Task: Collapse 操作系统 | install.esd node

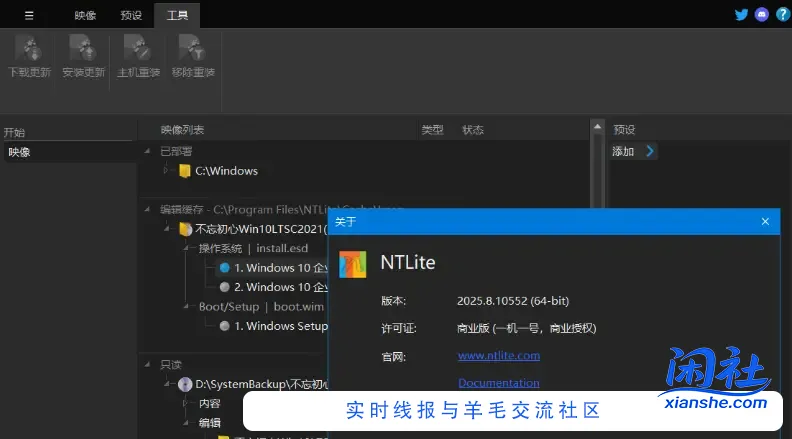Action: (x=186, y=248)
